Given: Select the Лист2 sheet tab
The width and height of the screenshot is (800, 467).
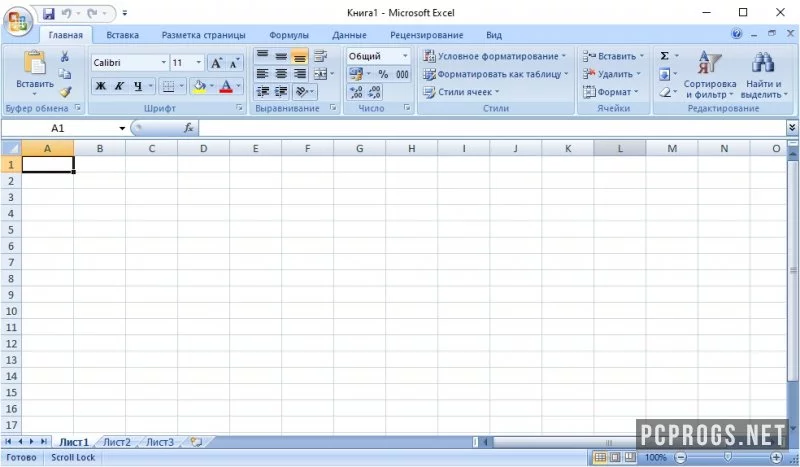Looking at the screenshot, I should 117,442.
